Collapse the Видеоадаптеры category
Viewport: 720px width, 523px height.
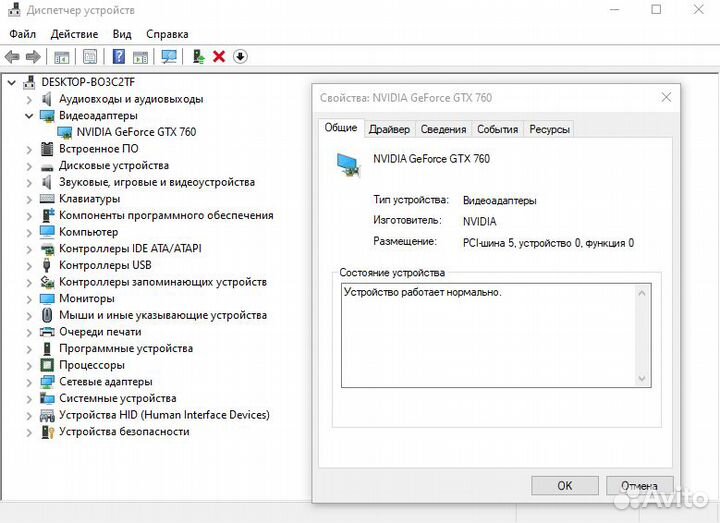tap(29, 116)
